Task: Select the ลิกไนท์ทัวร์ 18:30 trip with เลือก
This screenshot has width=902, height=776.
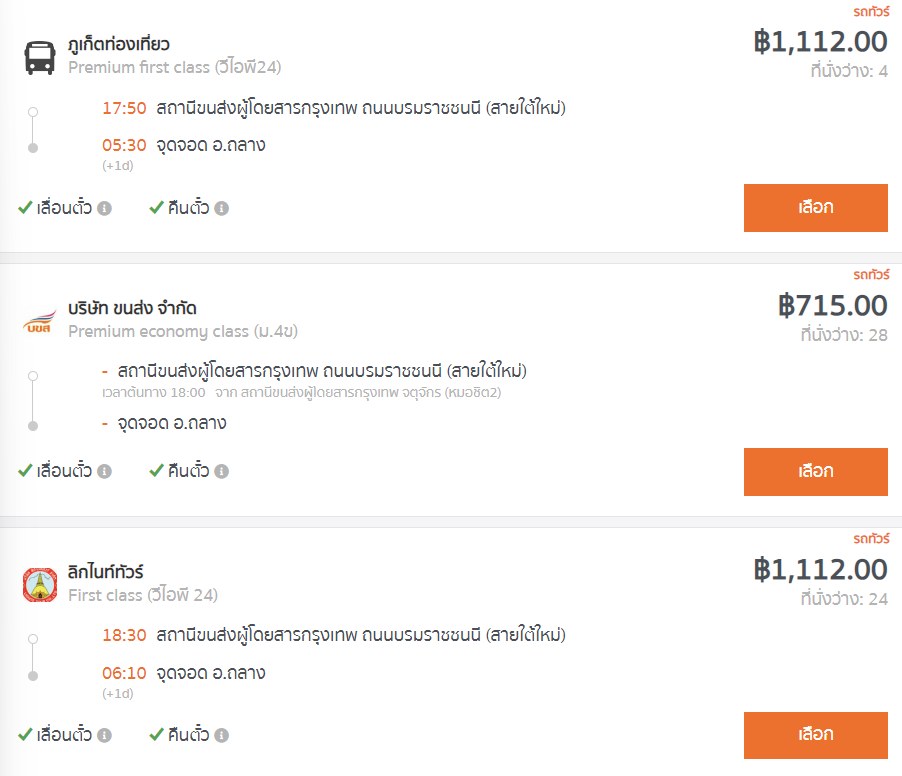Action: tap(816, 735)
